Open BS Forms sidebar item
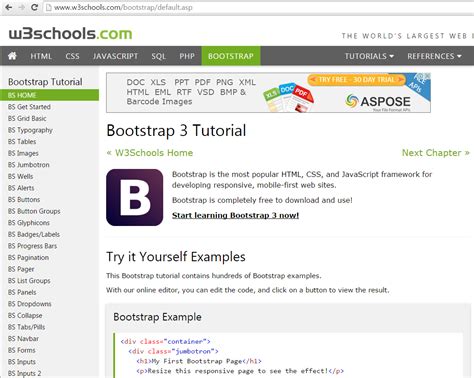Viewport: 474px width, 378px height. (x=22, y=350)
